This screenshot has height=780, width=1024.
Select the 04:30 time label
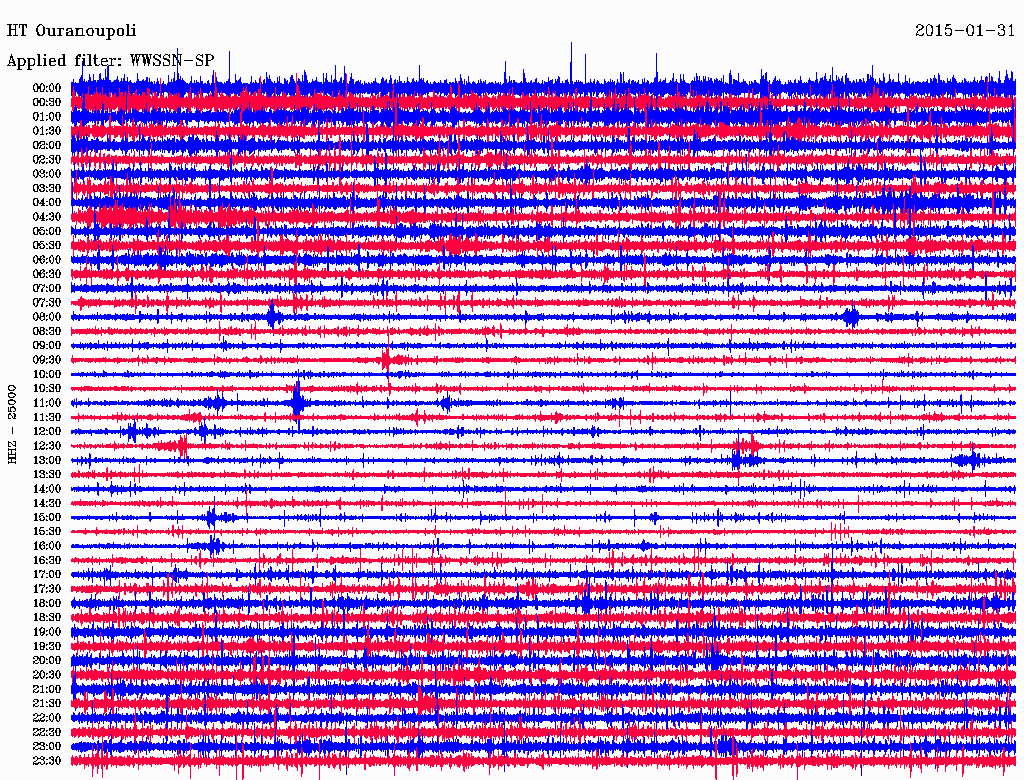click(x=47, y=217)
